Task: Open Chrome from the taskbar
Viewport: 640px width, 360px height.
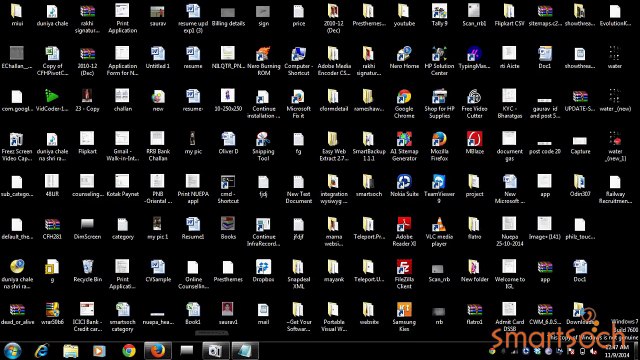Action: (x=129, y=351)
